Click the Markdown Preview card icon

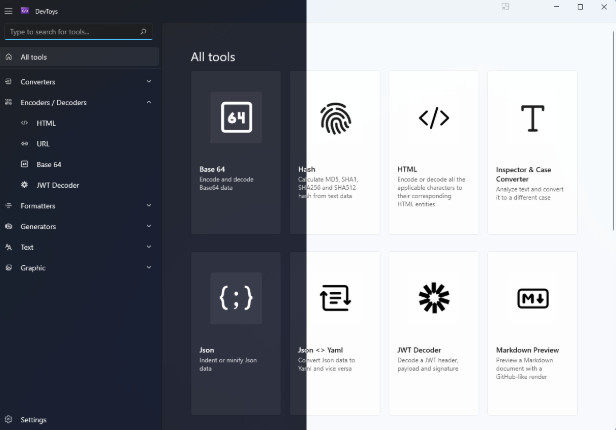click(x=533, y=298)
